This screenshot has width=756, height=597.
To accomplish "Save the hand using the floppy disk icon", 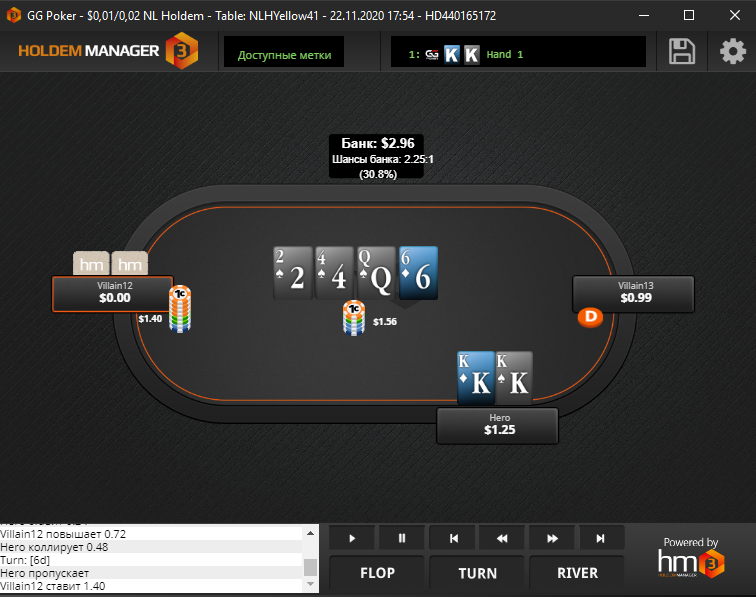I will (682, 52).
